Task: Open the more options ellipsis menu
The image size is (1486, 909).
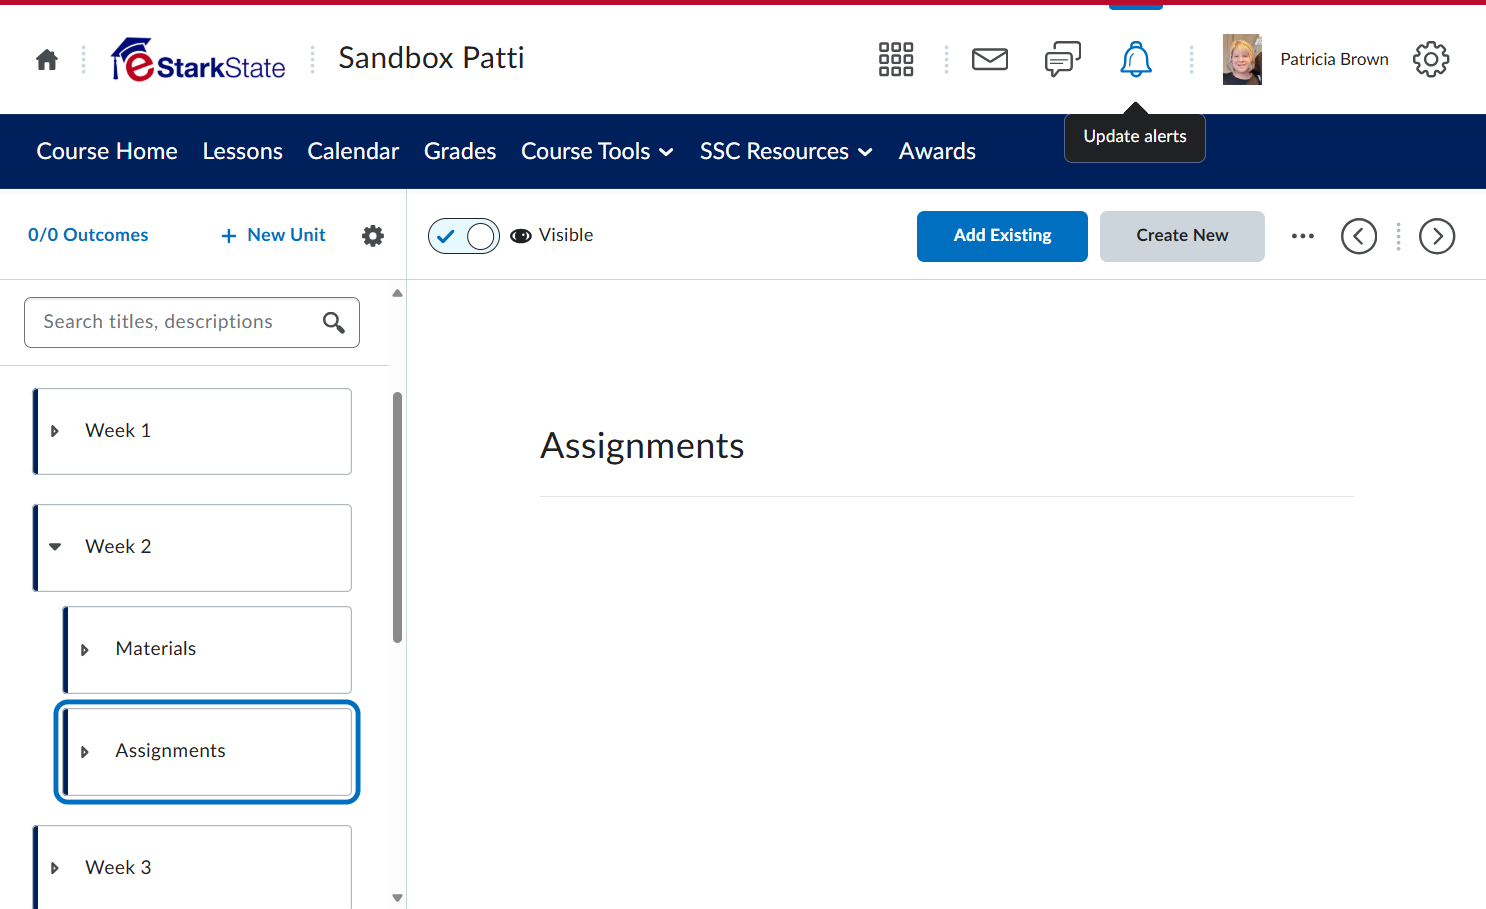Action: 1303,236
